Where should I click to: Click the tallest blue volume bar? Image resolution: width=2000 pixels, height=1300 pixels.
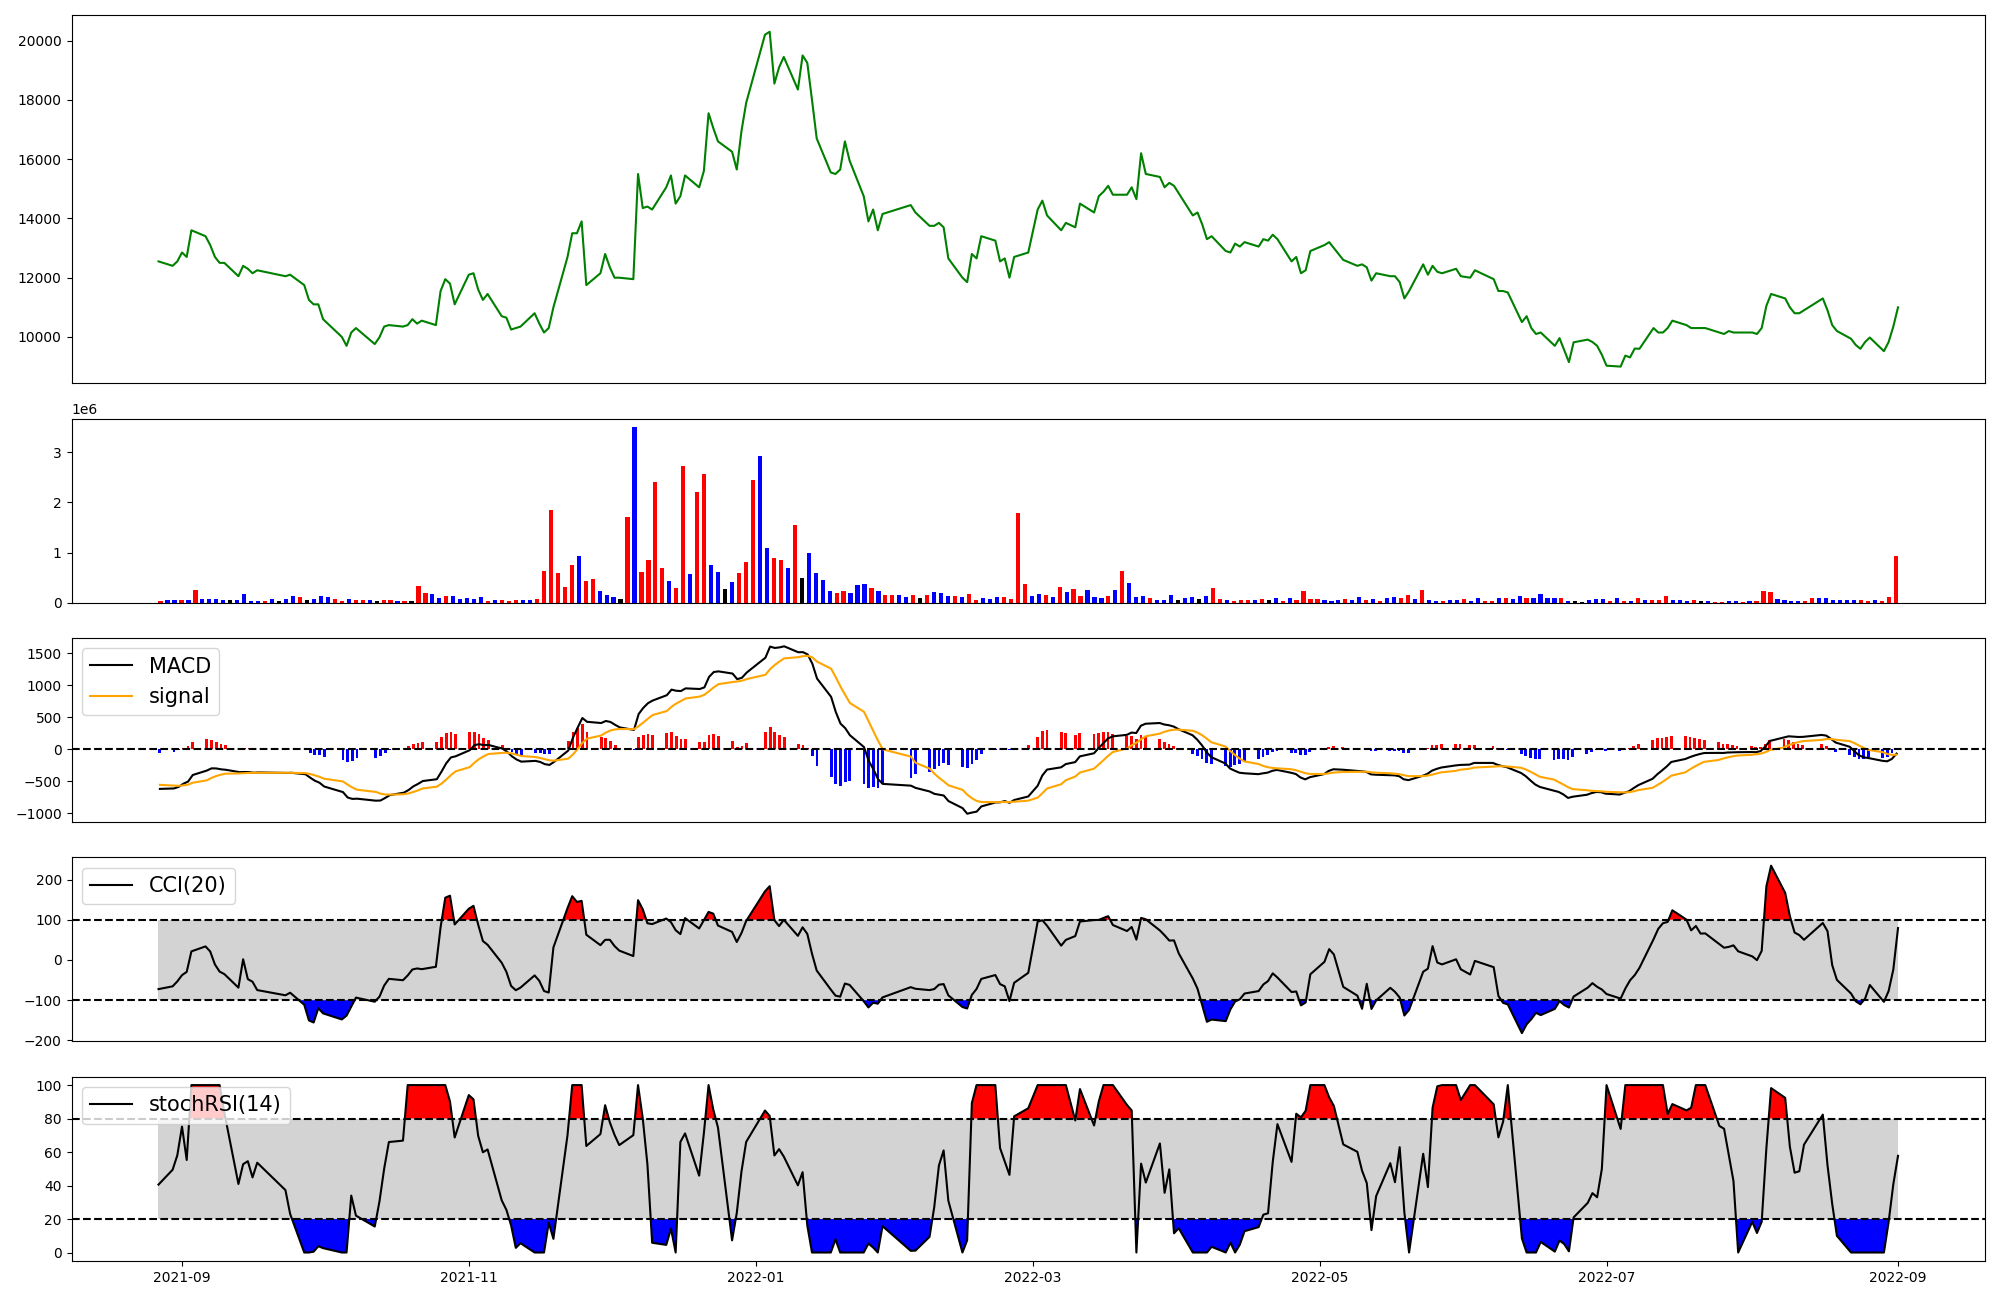634,515
